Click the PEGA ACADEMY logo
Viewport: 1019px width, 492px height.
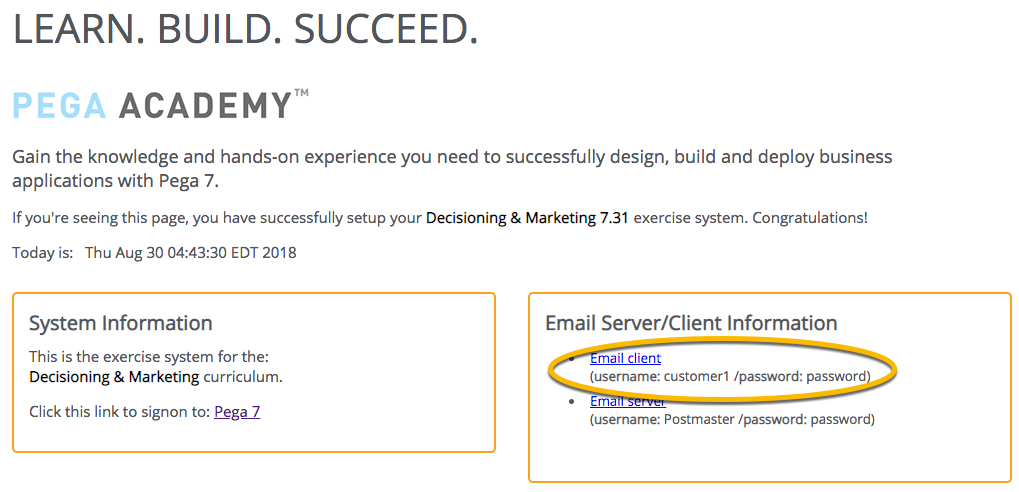tap(161, 105)
